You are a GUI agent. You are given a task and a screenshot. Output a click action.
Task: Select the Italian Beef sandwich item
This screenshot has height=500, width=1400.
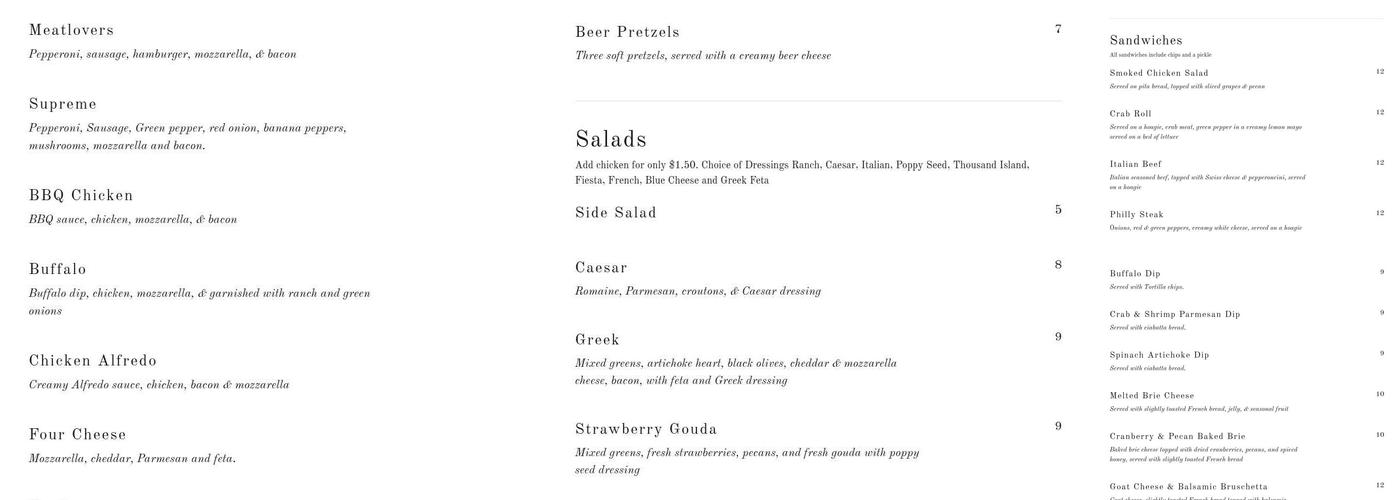pos(1136,164)
